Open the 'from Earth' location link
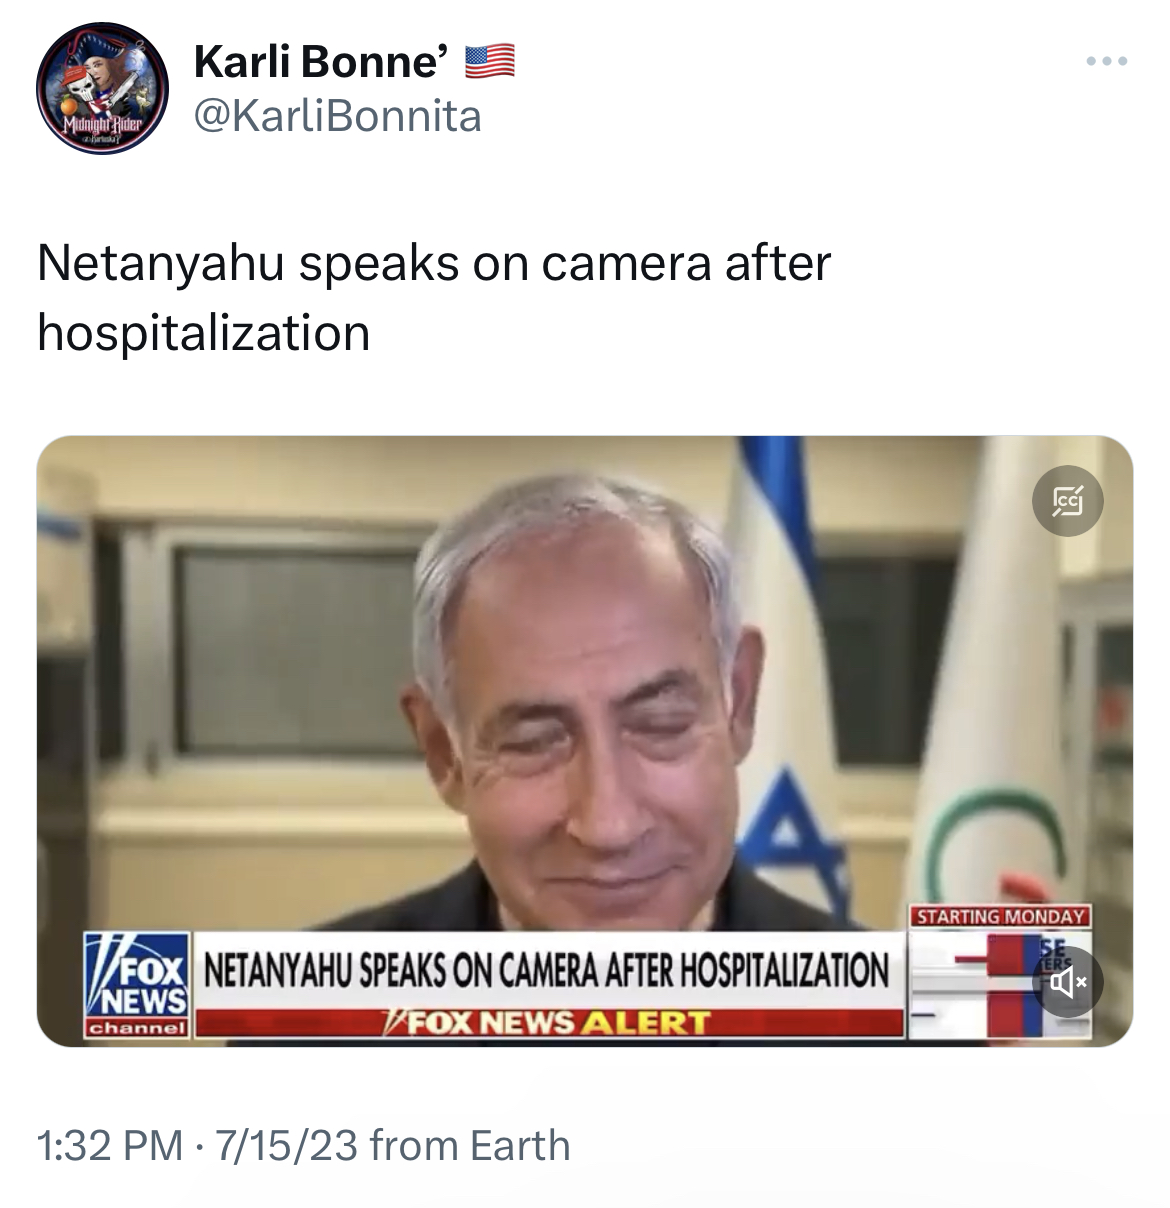This screenshot has height=1208, width=1170. coord(470,1145)
